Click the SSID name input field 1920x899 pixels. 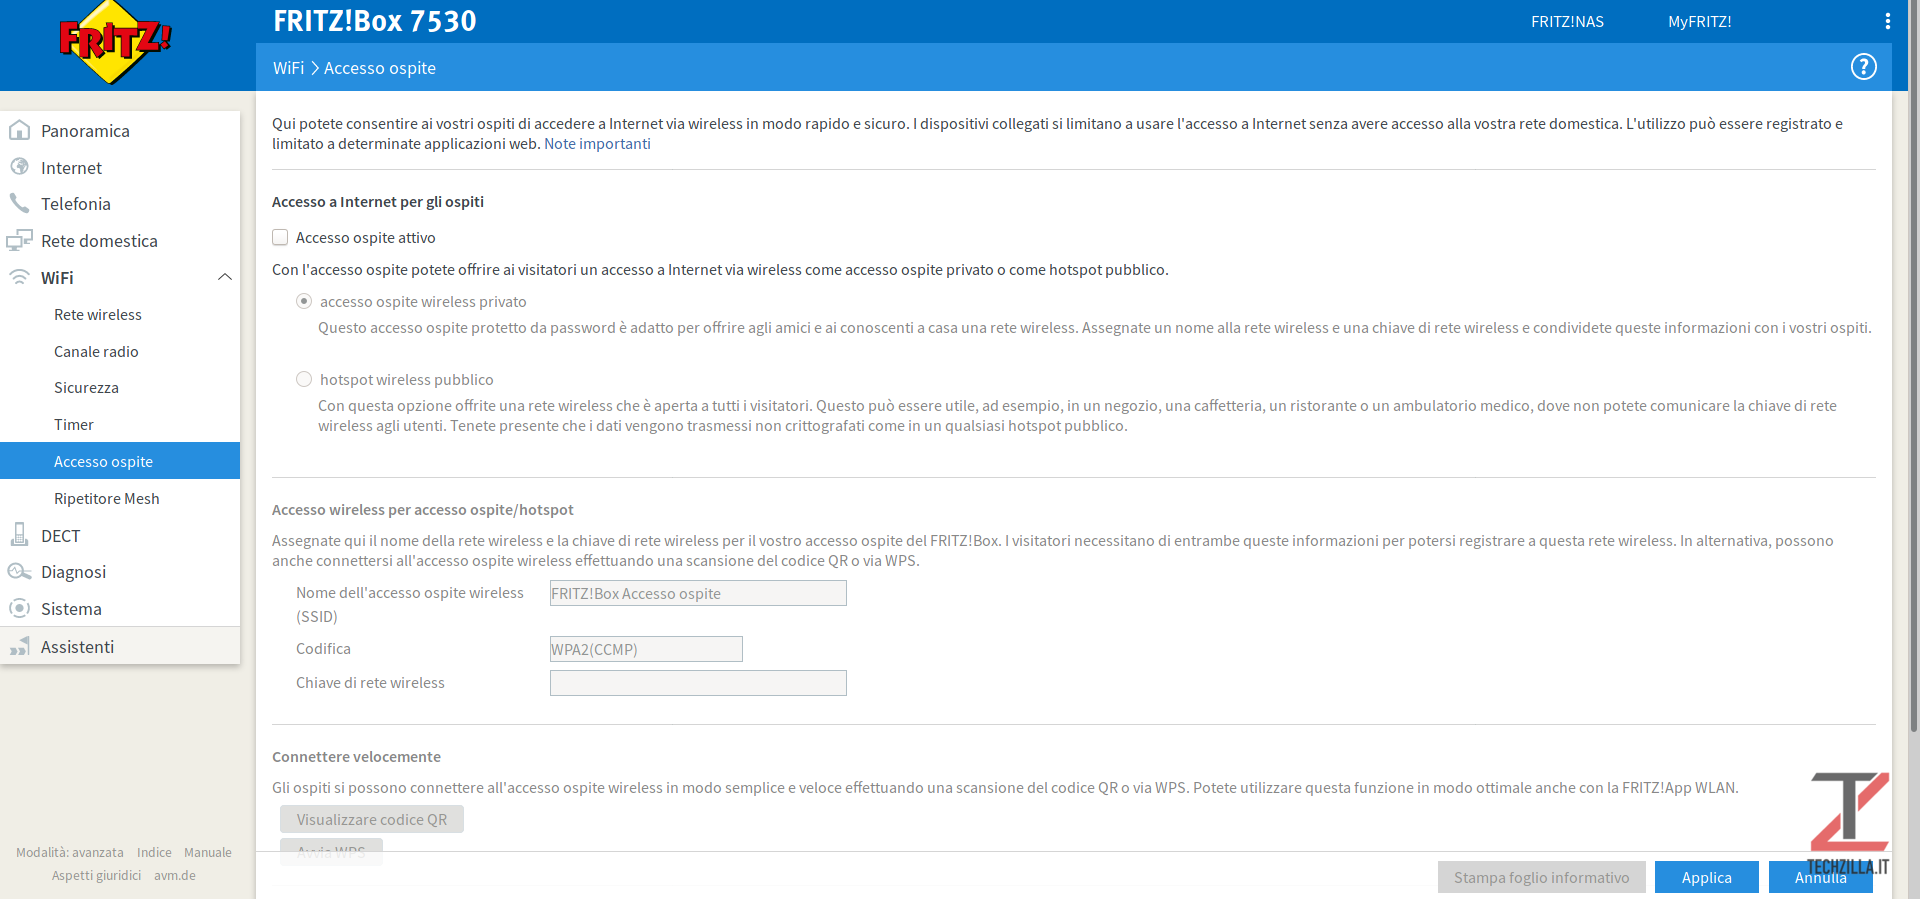(x=698, y=593)
